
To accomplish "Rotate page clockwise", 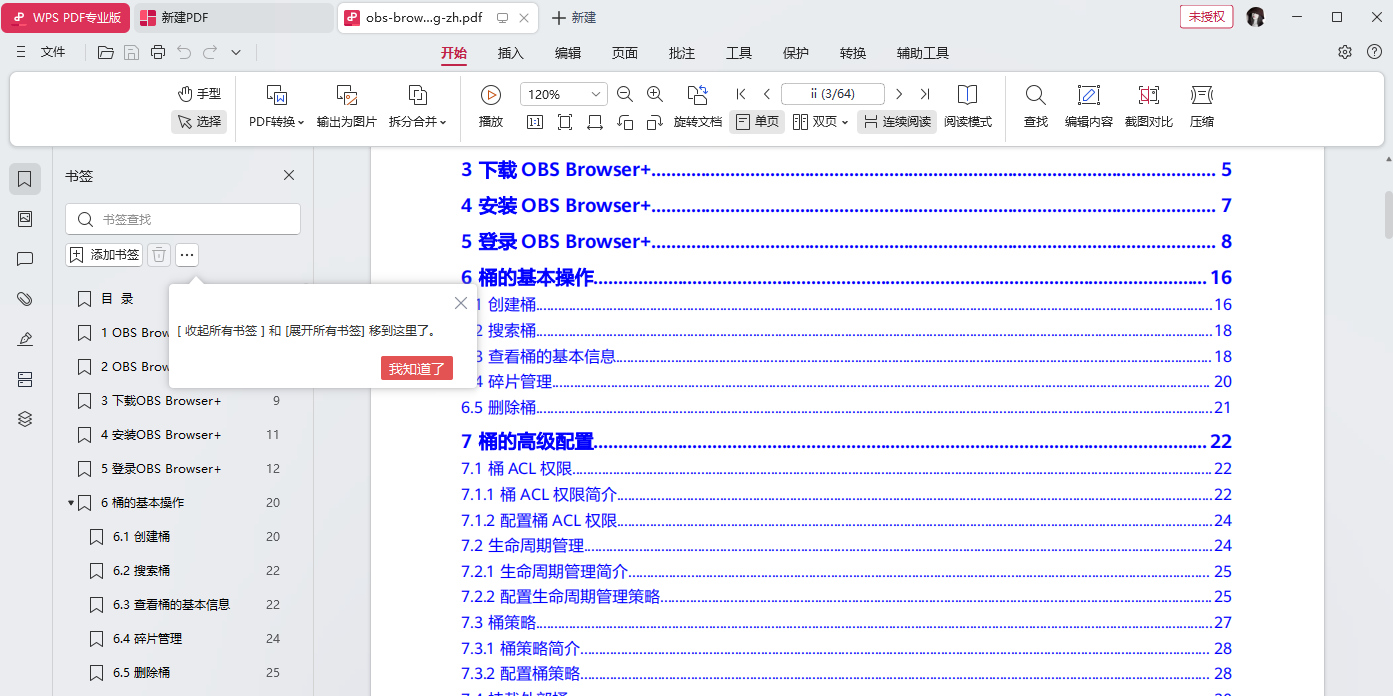I will coord(655,122).
